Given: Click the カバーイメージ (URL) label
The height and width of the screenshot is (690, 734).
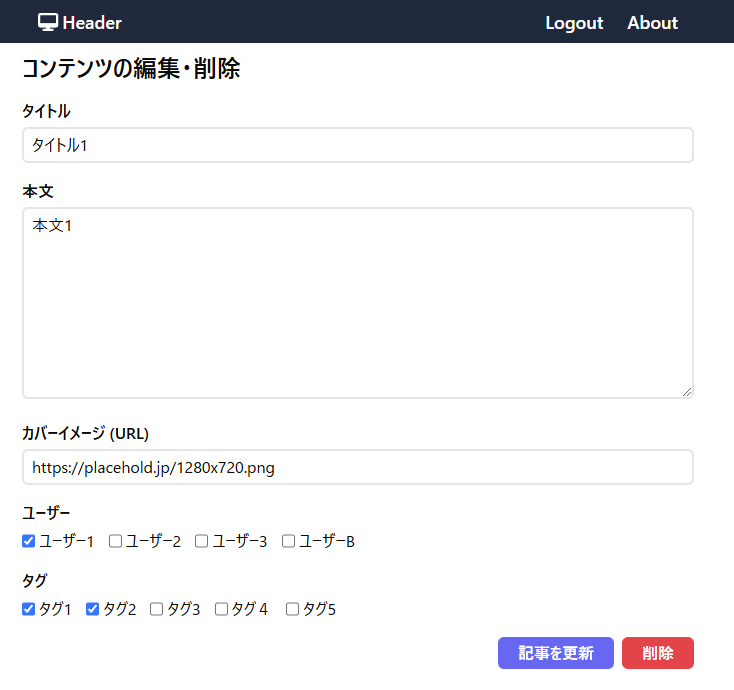Looking at the screenshot, I should click(85, 433).
